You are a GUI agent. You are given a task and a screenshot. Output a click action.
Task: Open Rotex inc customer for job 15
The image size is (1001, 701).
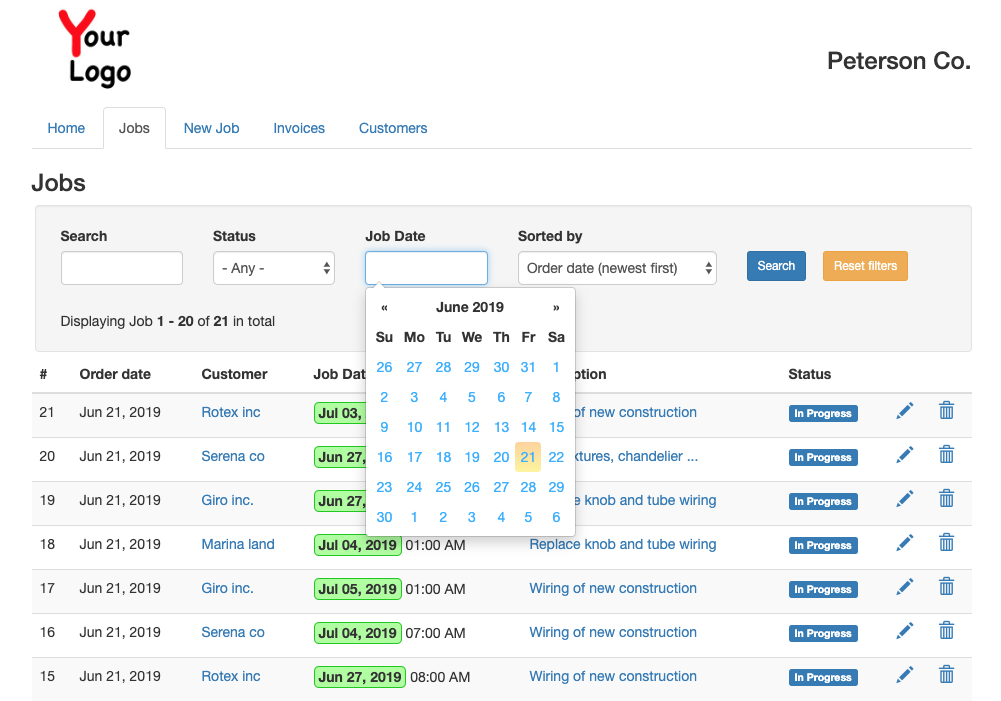tap(231, 677)
